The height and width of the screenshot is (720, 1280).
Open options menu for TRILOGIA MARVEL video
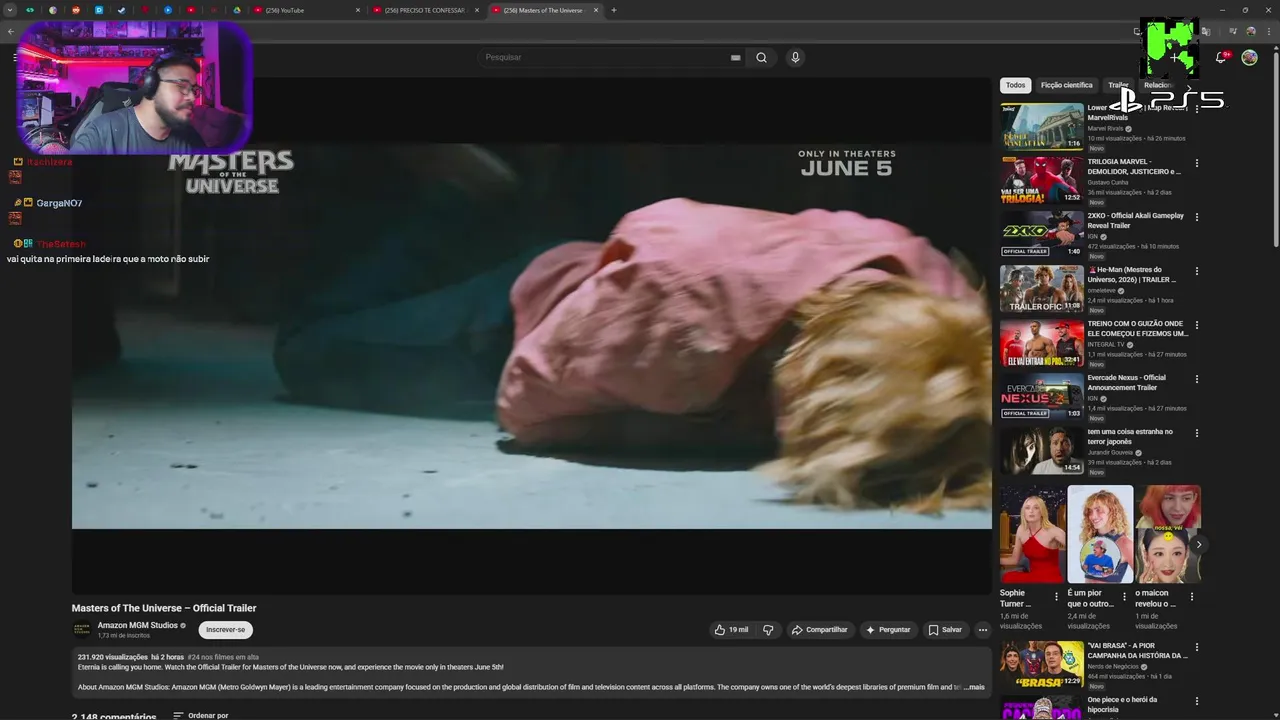pos(1196,163)
